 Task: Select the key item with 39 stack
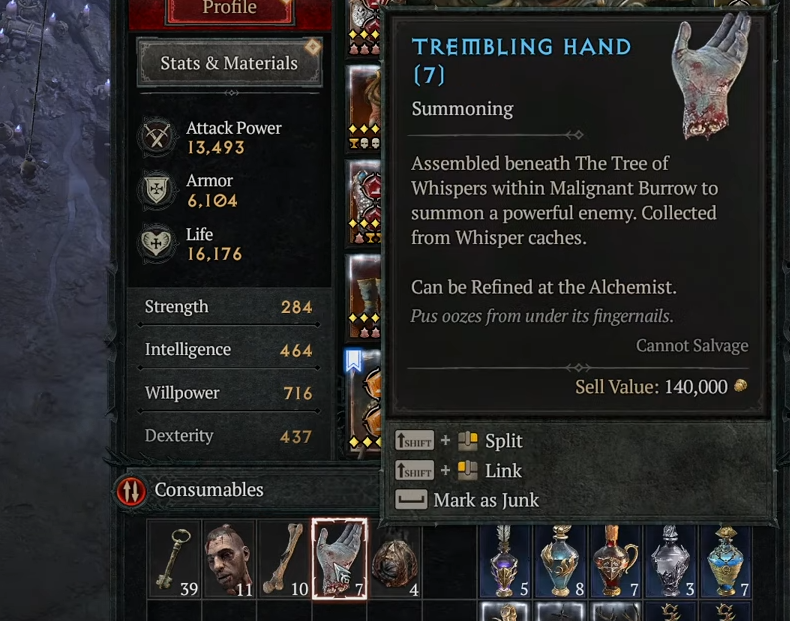[174, 560]
